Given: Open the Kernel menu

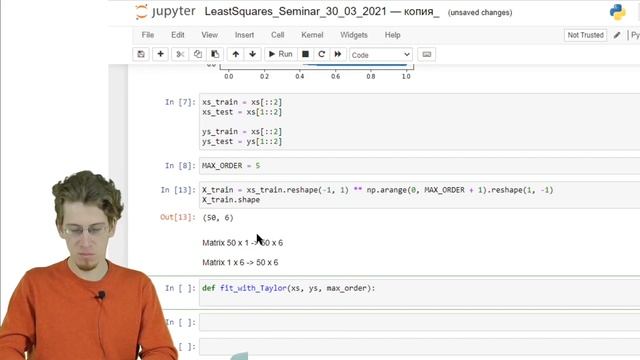Looking at the screenshot, I should (312, 35).
